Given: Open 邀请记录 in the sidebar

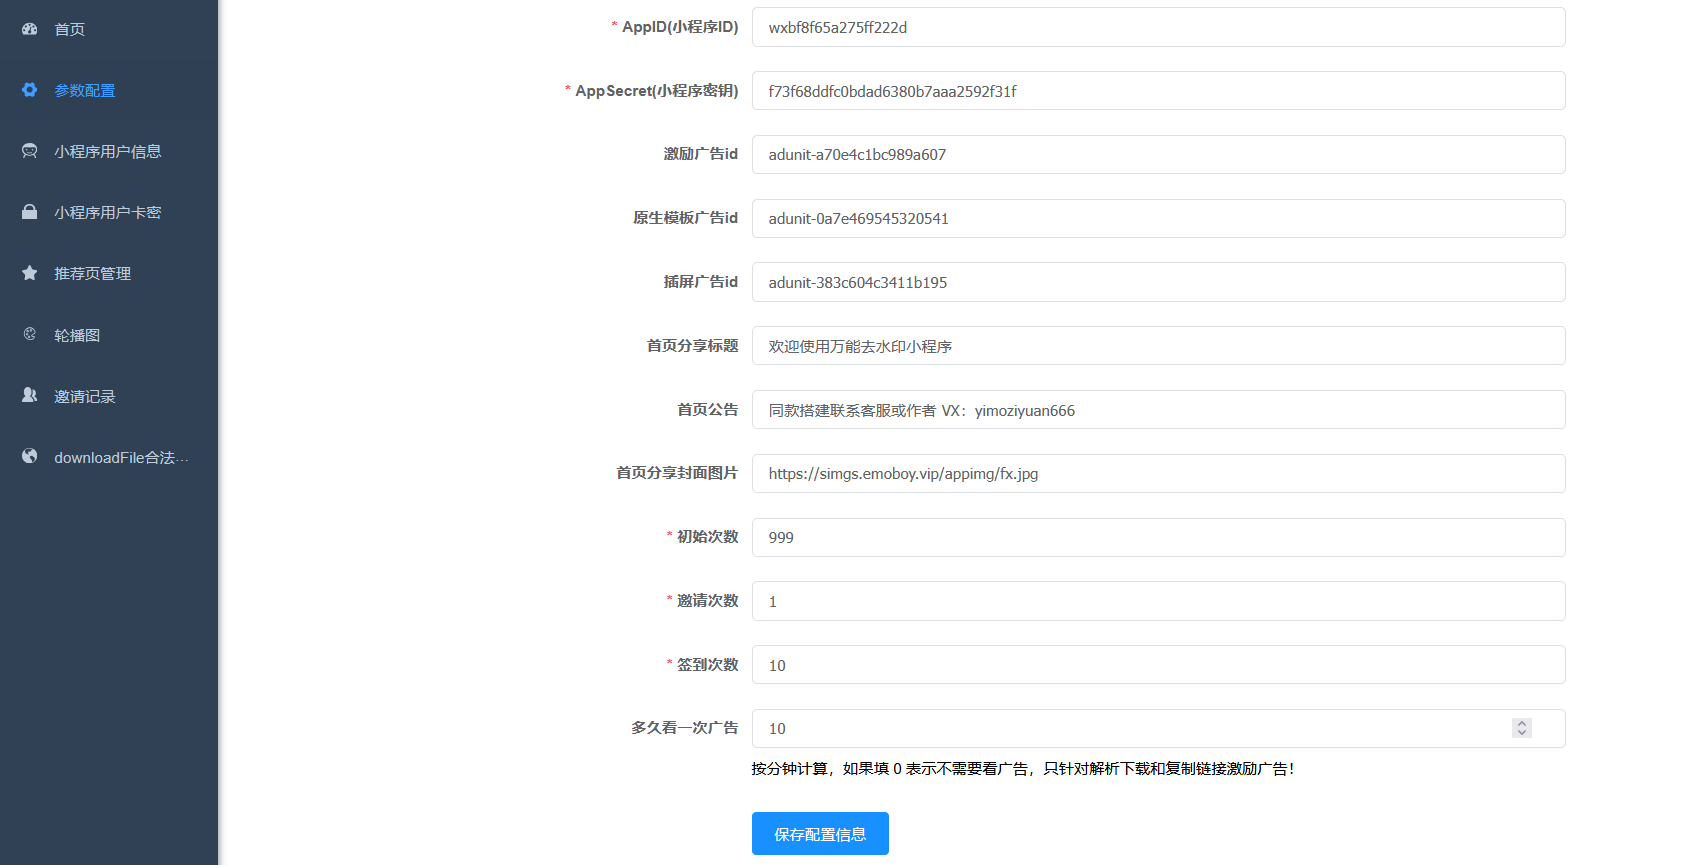Looking at the screenshot, I should point(109,396).
